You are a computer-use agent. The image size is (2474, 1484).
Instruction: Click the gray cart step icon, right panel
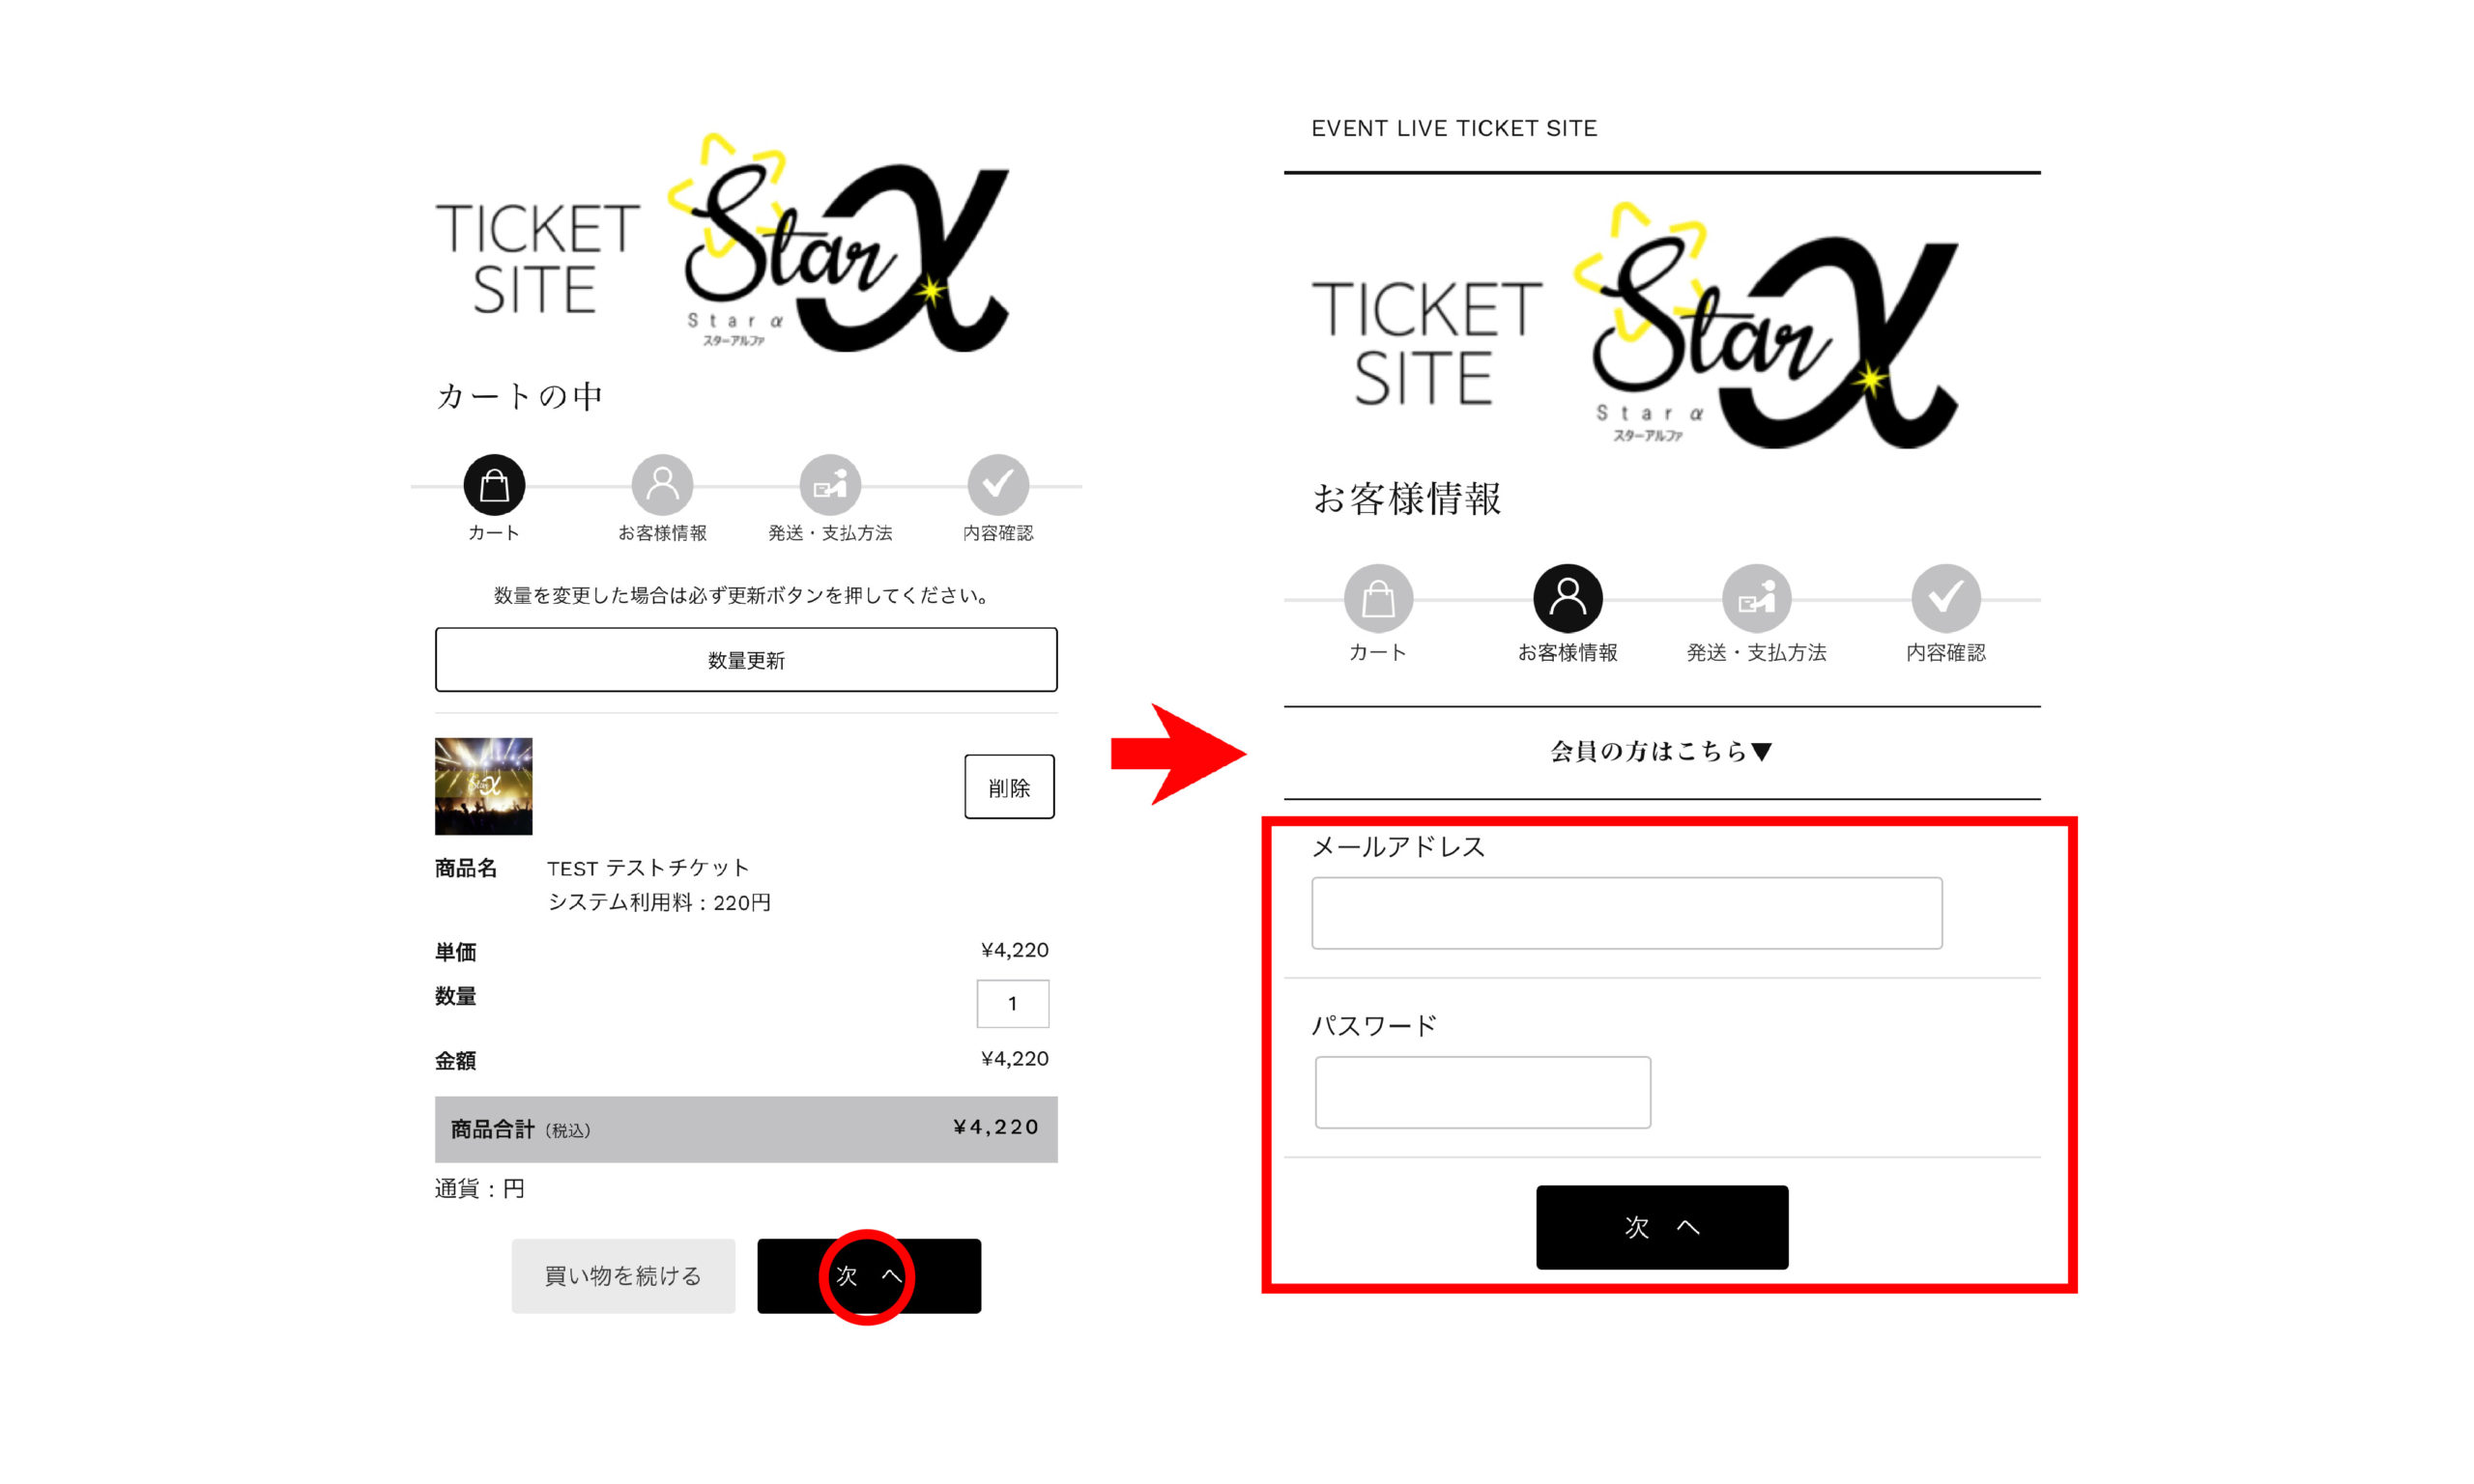pyautogui.click(x=1378, y=598)
